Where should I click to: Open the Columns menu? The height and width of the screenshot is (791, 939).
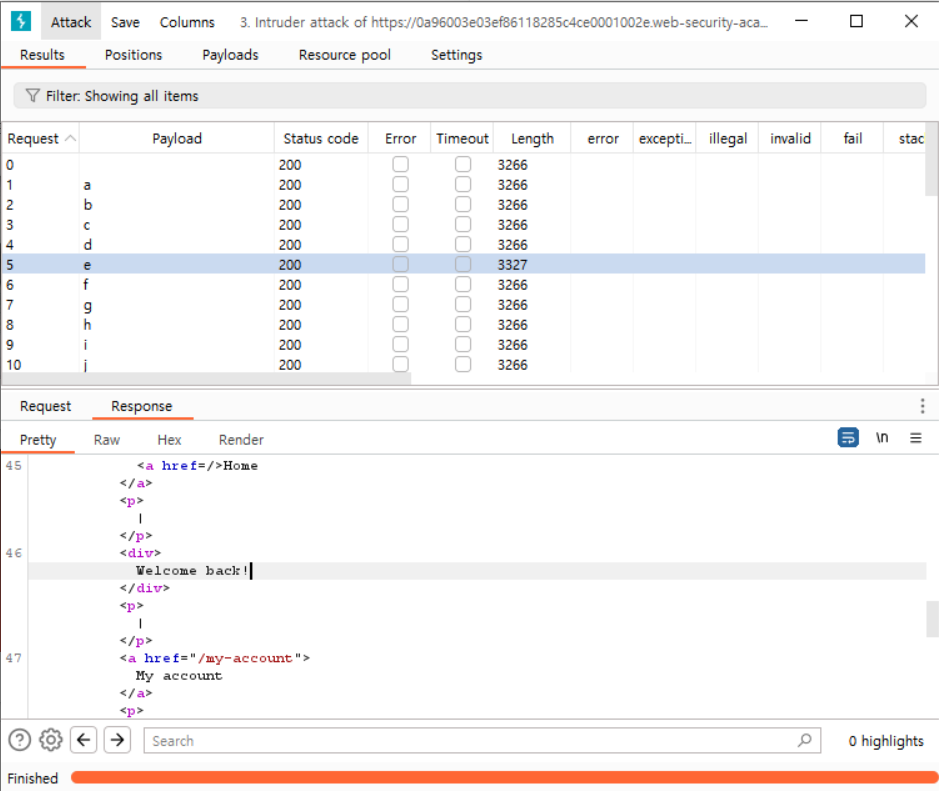pos(187,22)
